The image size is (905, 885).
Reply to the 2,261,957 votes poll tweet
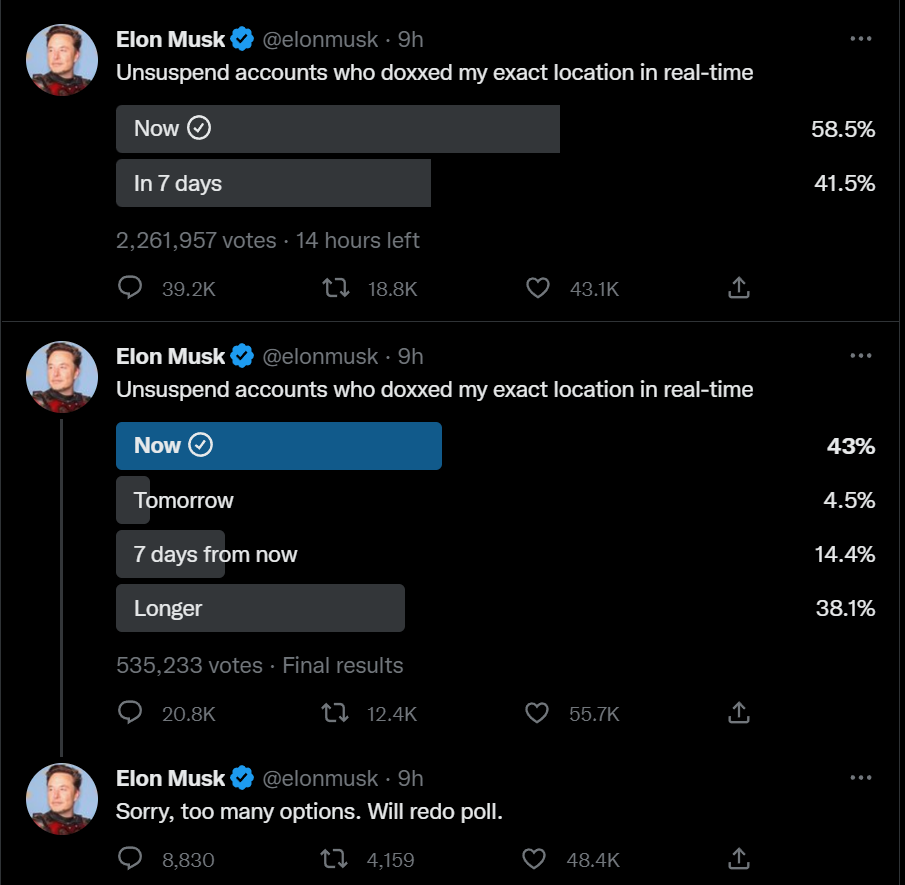click(x=131, y=289)
